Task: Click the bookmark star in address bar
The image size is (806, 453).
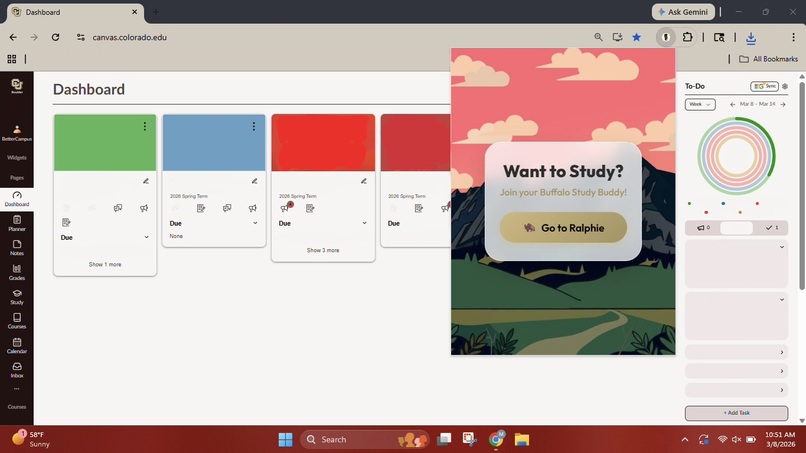Action: [636, 37]
